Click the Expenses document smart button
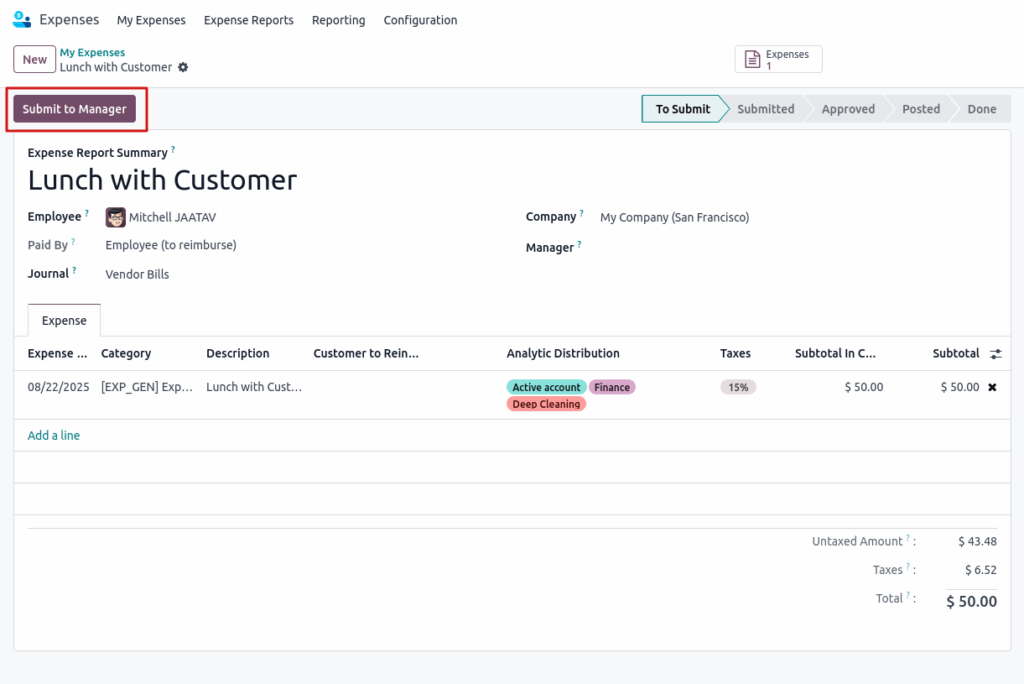Screen dimensions: 1024x684 pyautogui.click(x=778, y=60)
